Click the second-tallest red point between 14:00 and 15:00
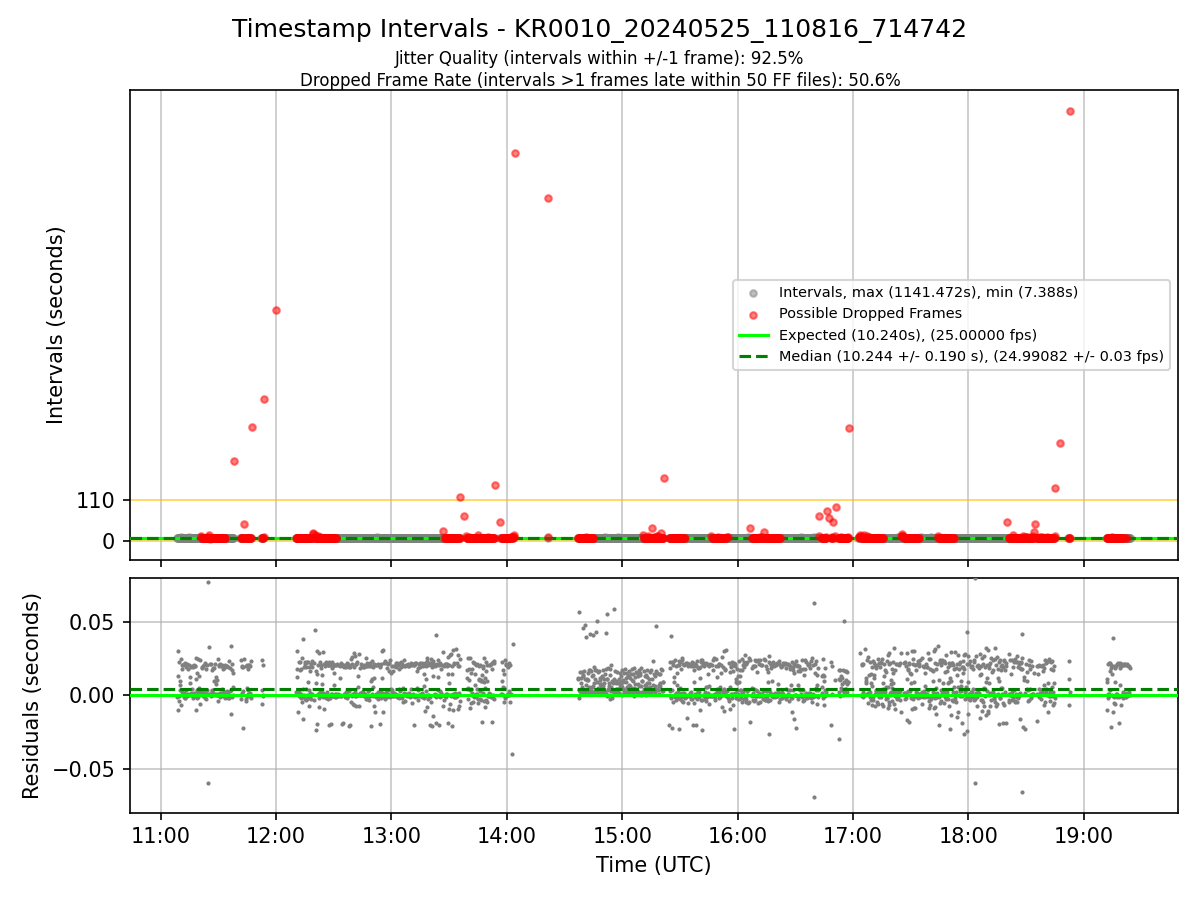Viewport: 1200px width, 900px height. tap(548, 198)
